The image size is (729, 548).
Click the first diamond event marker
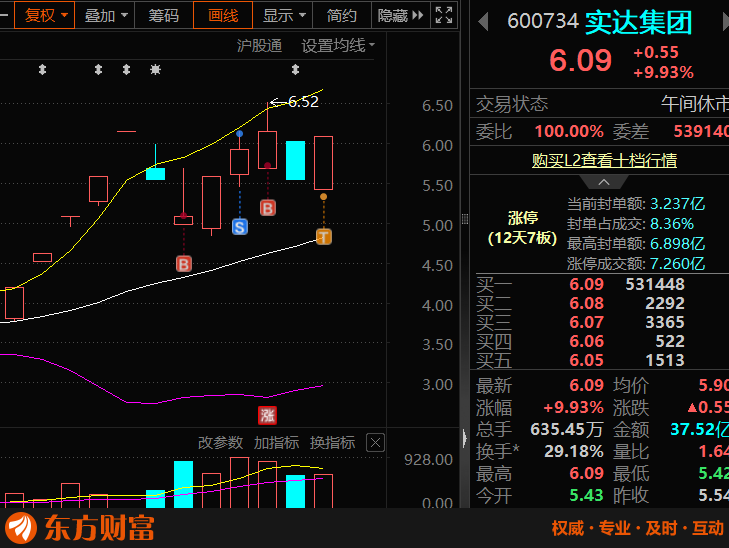(42, 70)
